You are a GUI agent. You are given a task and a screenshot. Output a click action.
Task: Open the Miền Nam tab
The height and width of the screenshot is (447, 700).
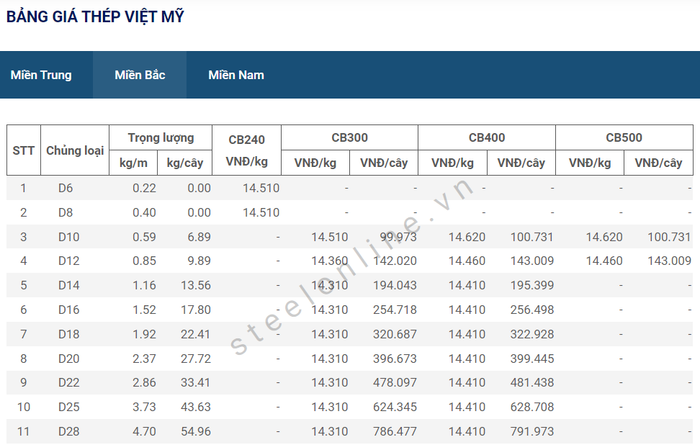(236, 75)
